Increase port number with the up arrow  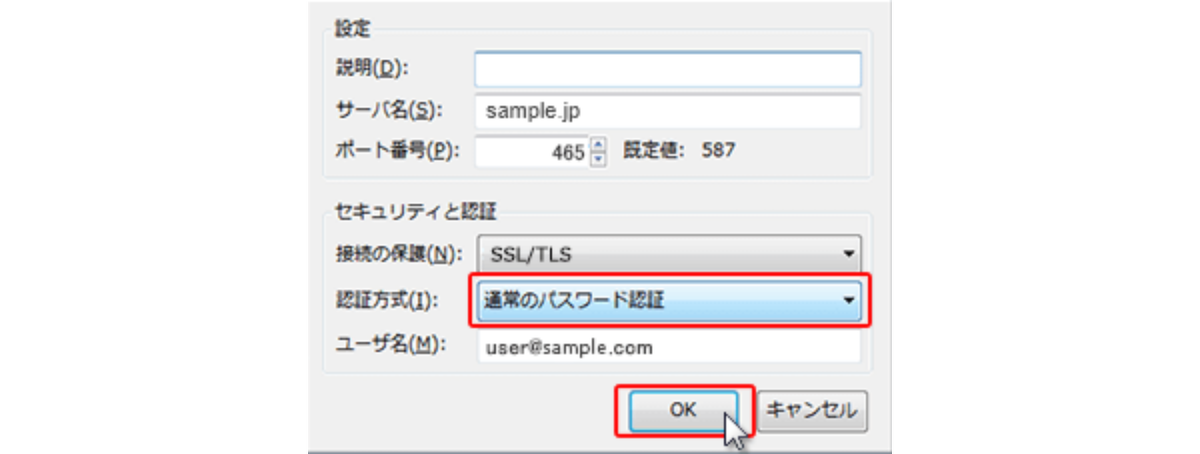598,146
